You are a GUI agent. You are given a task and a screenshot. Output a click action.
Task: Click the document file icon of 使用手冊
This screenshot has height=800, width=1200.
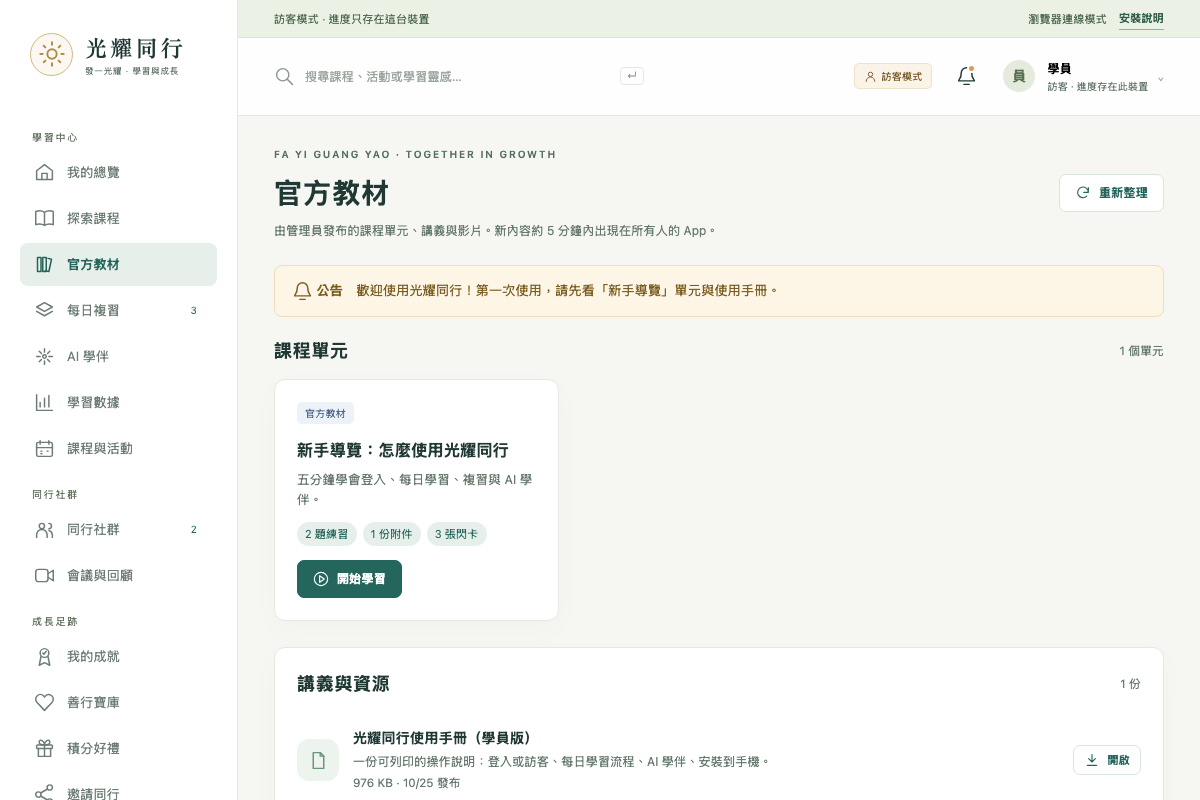coord(318,760)
